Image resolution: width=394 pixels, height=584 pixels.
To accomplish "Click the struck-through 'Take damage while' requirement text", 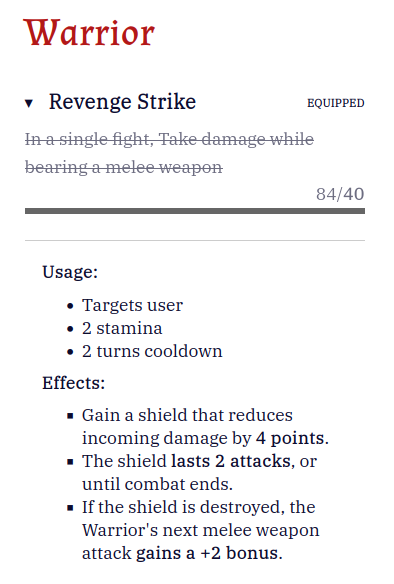I will pos(236,139).
